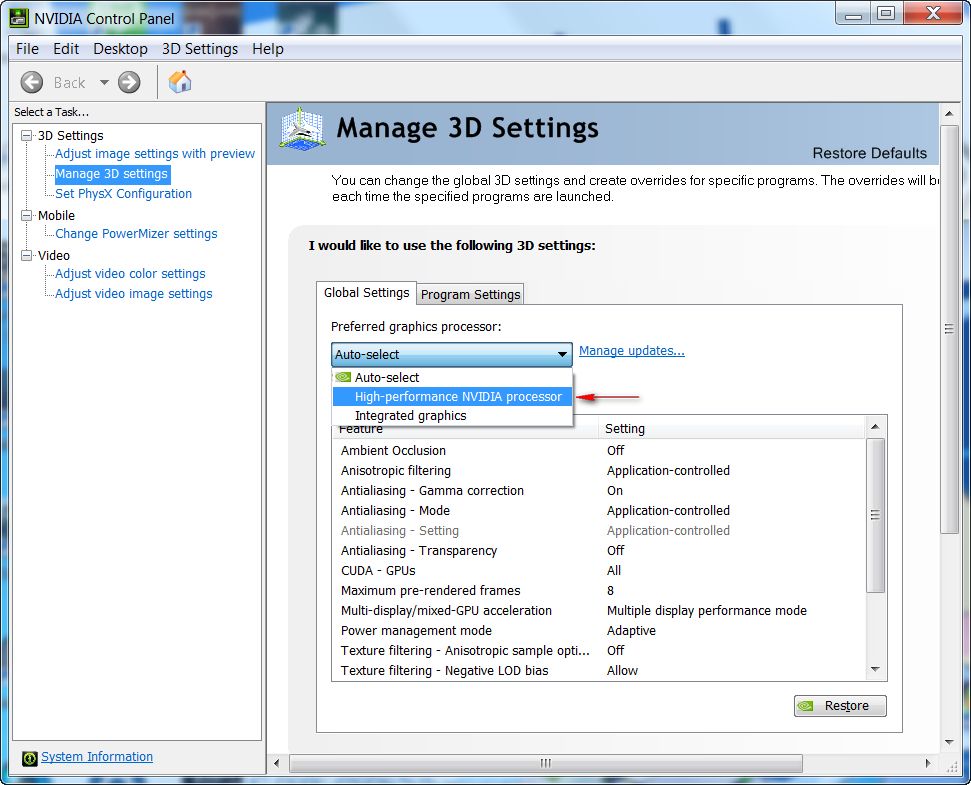Collapse the Video tree node
The image size is (971, 785).
(27, 255)
